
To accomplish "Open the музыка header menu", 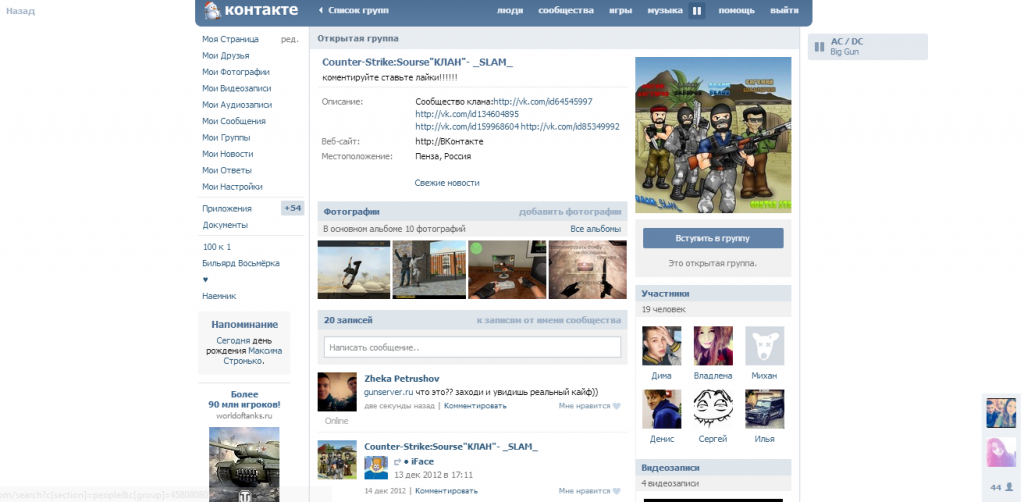I will pyautogui.click(x=664, y=10).
